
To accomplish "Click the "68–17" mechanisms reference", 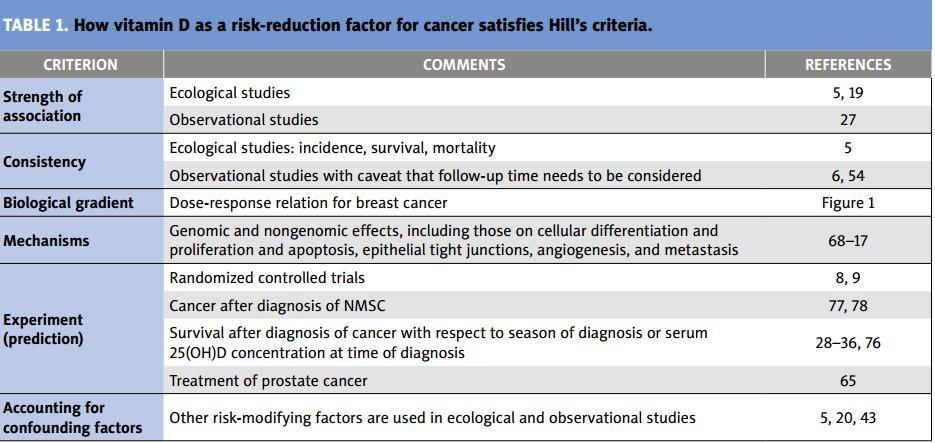I will pos(847,241).
